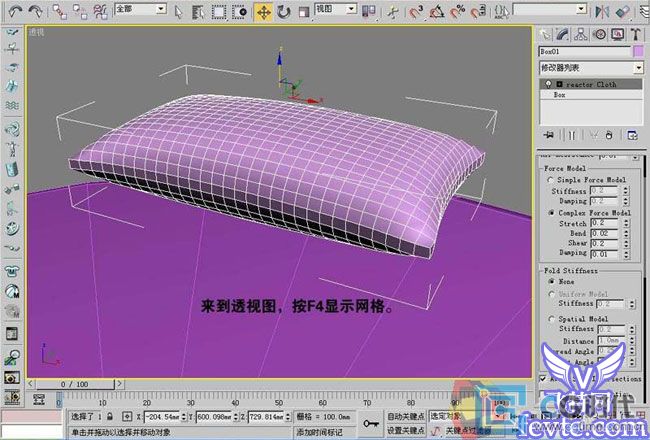Open Configure Modifier Sets icon
This screenshot has height=440, width=650.
[632, 135]
